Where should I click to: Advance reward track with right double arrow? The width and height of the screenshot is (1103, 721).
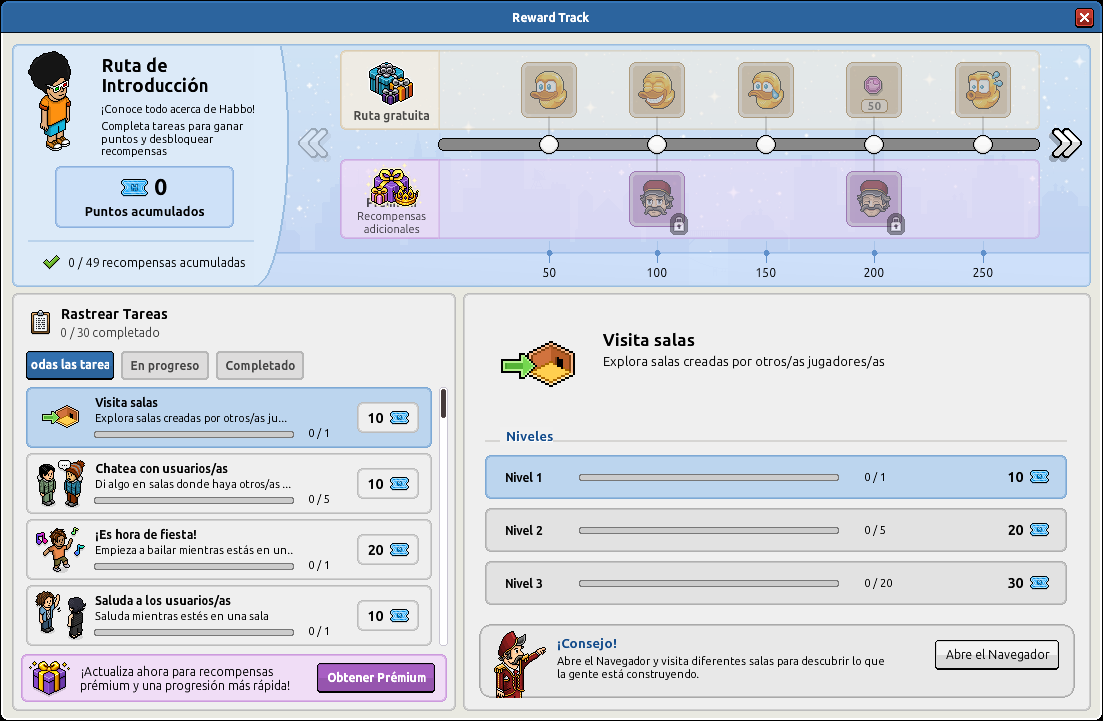1066,143
